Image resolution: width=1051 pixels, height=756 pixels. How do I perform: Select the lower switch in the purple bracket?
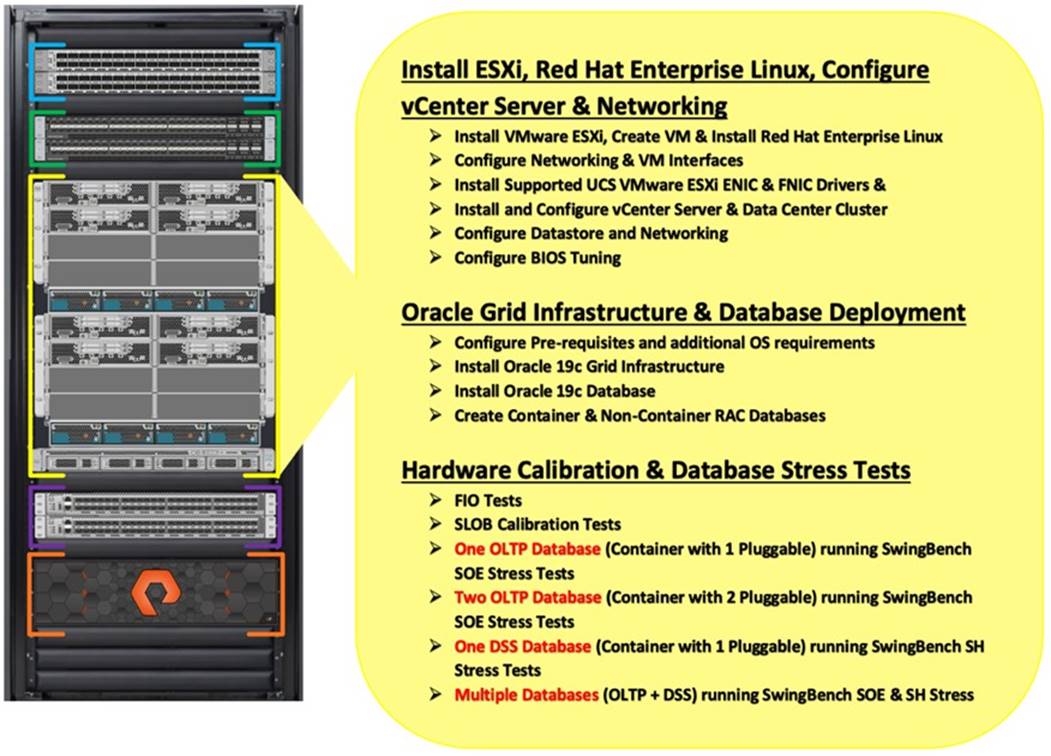(155, 526)
